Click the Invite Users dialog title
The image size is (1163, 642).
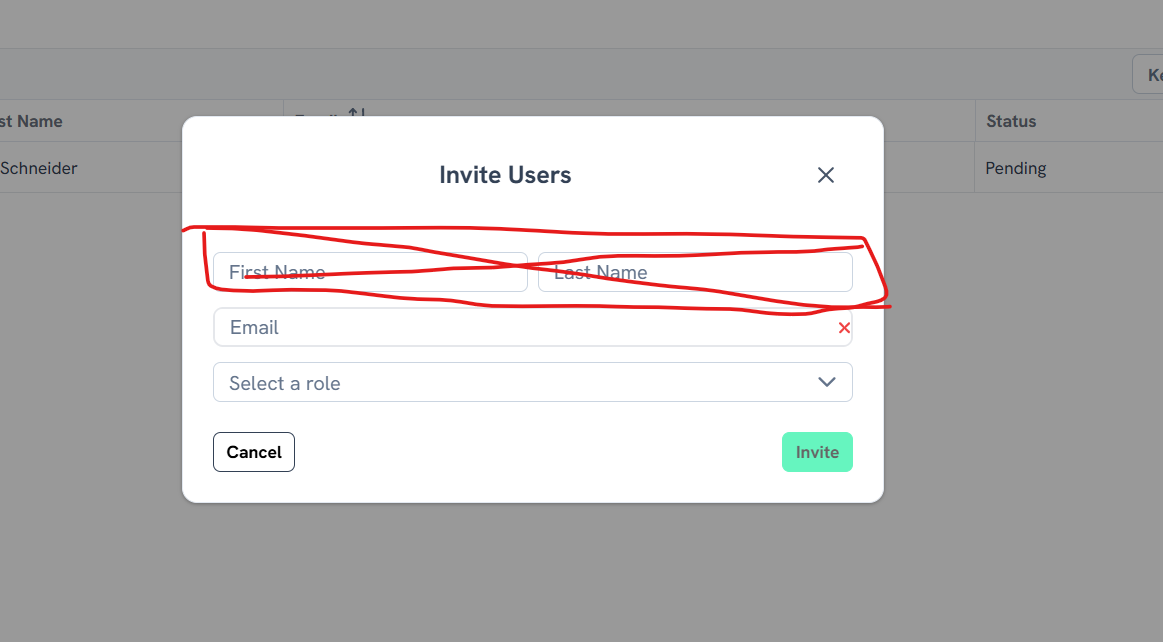505,175
